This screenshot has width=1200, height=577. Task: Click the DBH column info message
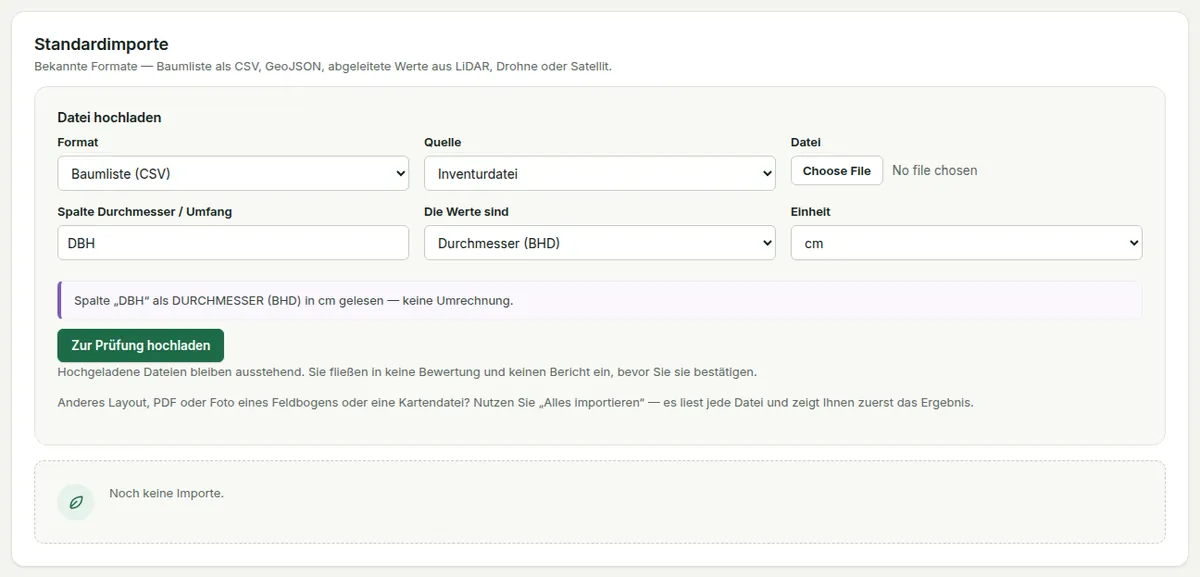pyautogui.click(x=599, y=300)
